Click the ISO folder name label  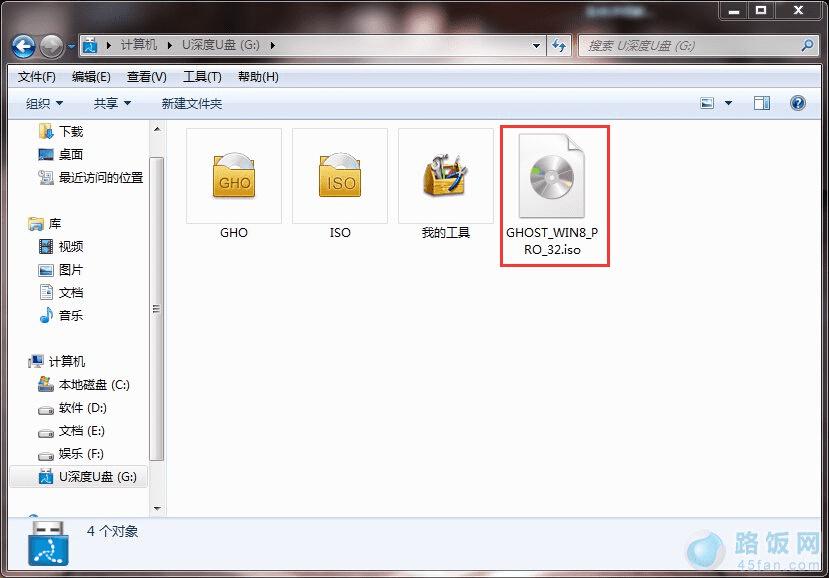pyautogui.click(x=340, y=233)
